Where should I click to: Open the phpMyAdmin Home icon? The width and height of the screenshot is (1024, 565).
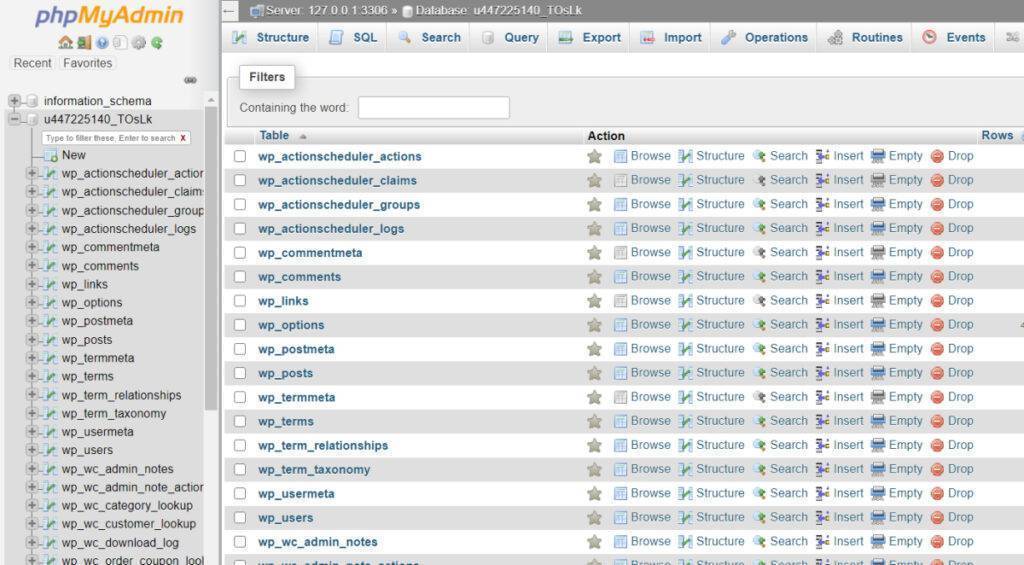coord(65,43)
